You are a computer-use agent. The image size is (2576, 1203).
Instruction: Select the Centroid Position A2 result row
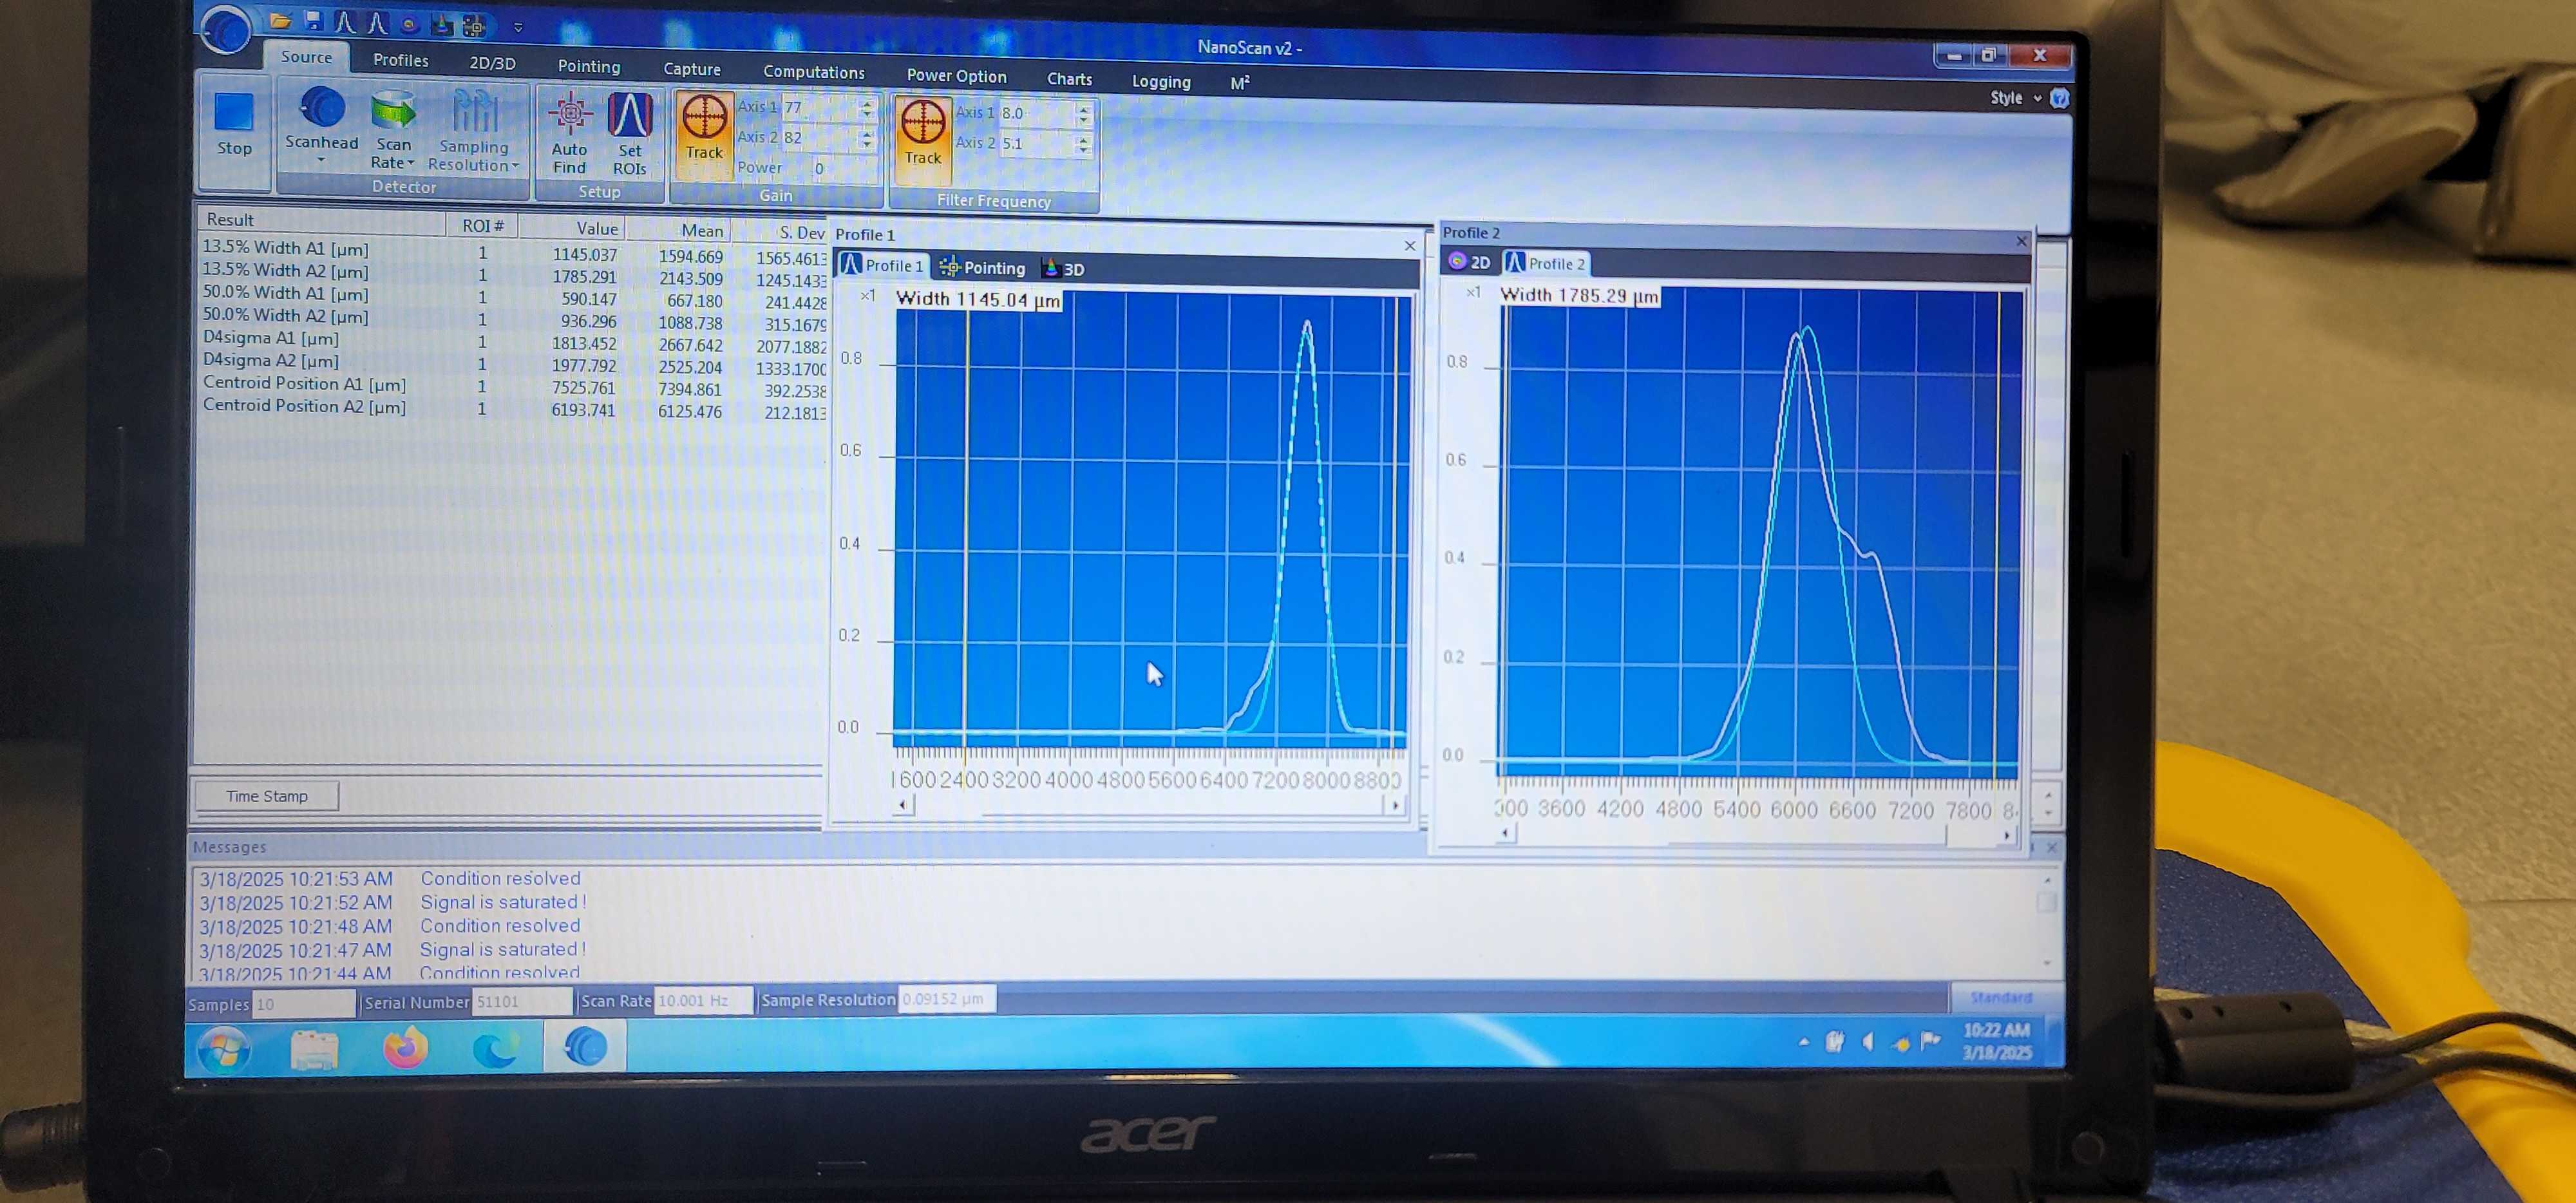tap(515, 408)
